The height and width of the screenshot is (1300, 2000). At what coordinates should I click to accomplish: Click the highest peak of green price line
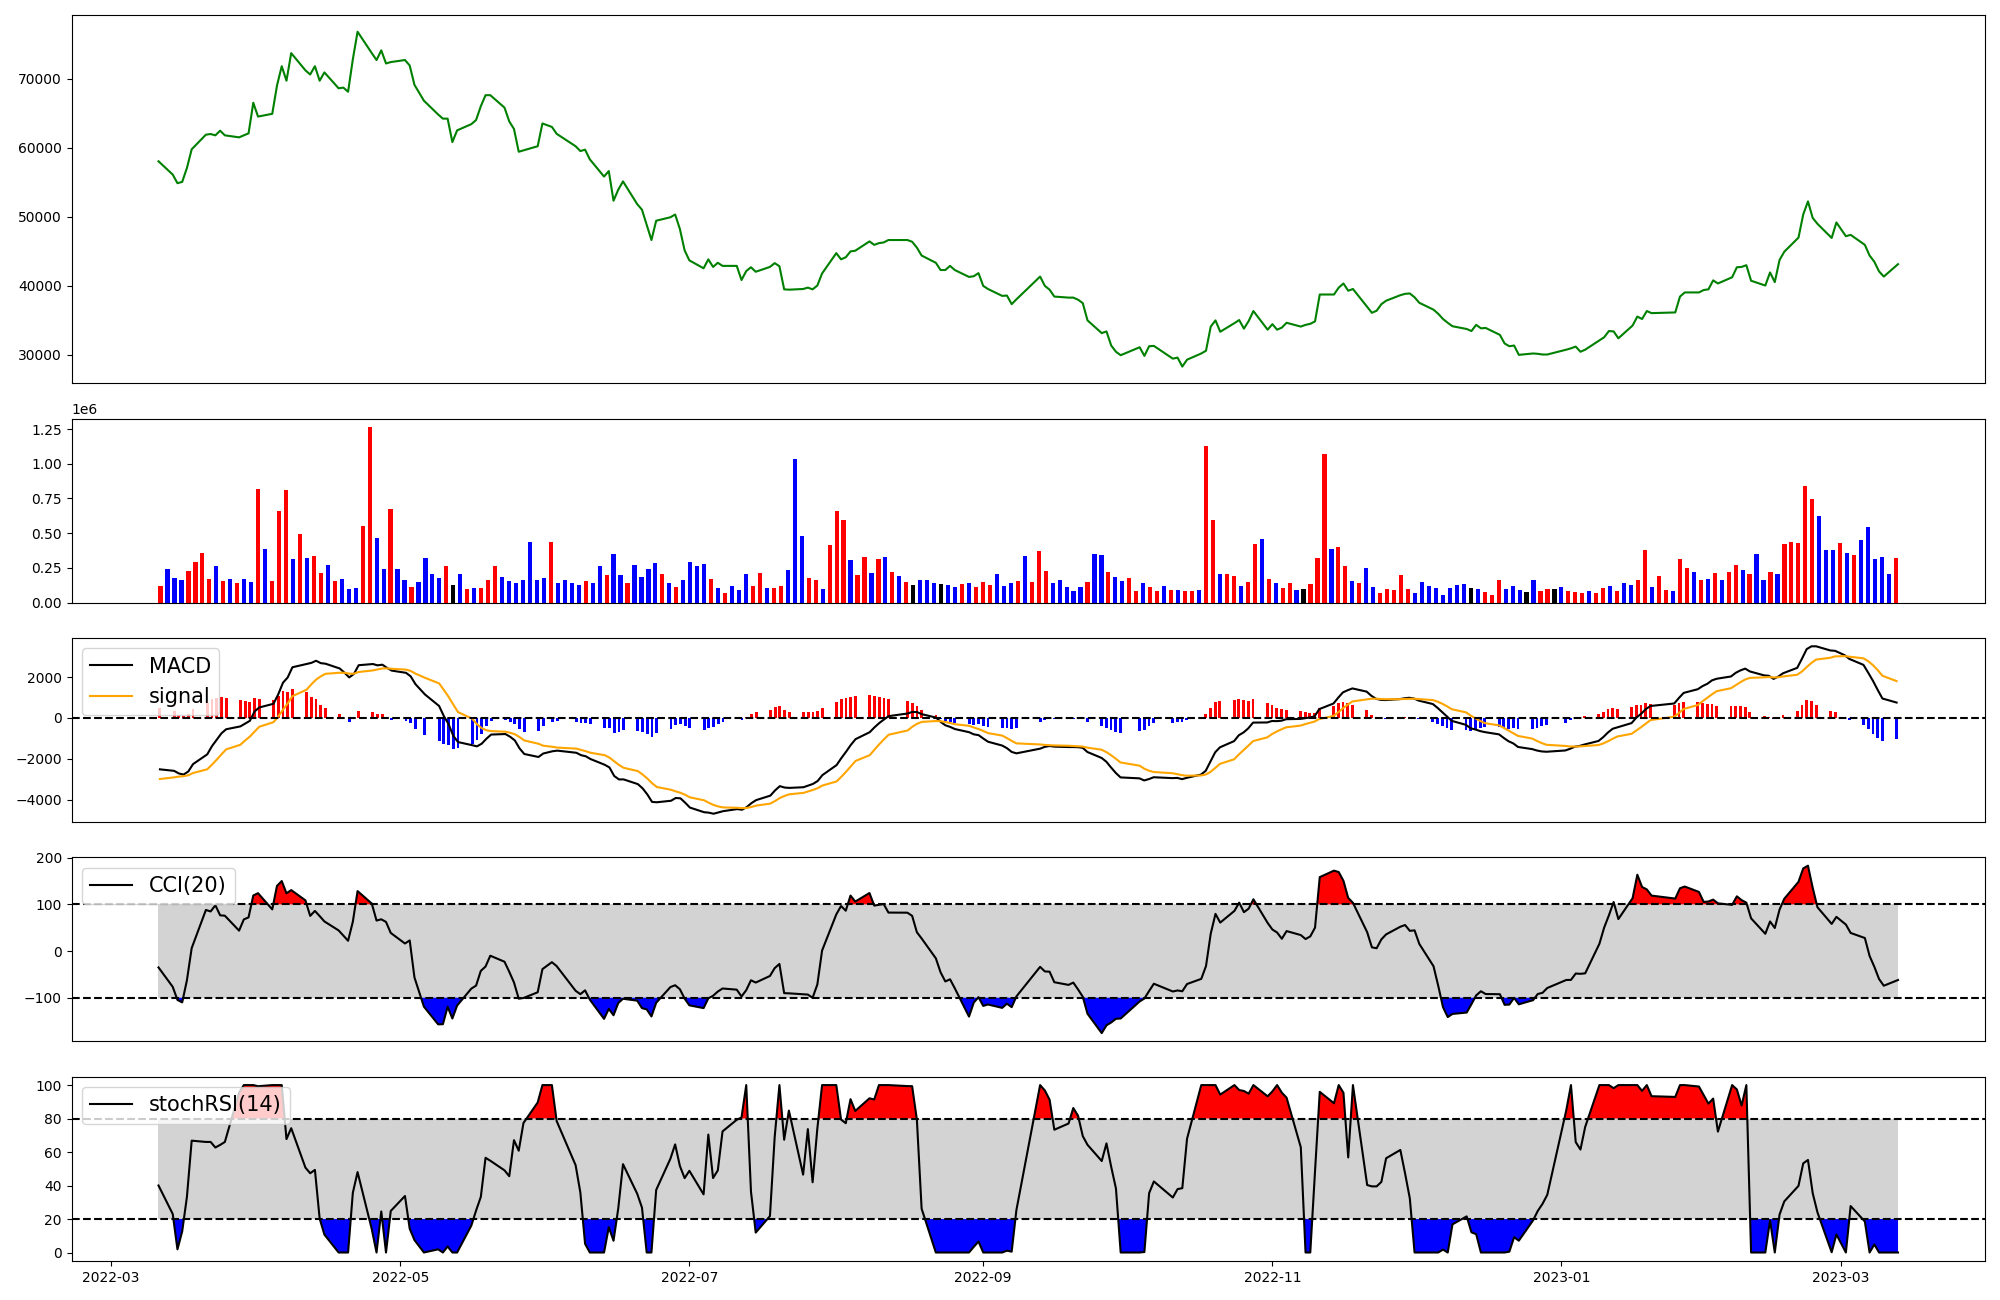pyautogui.click(x=357, y=33)
